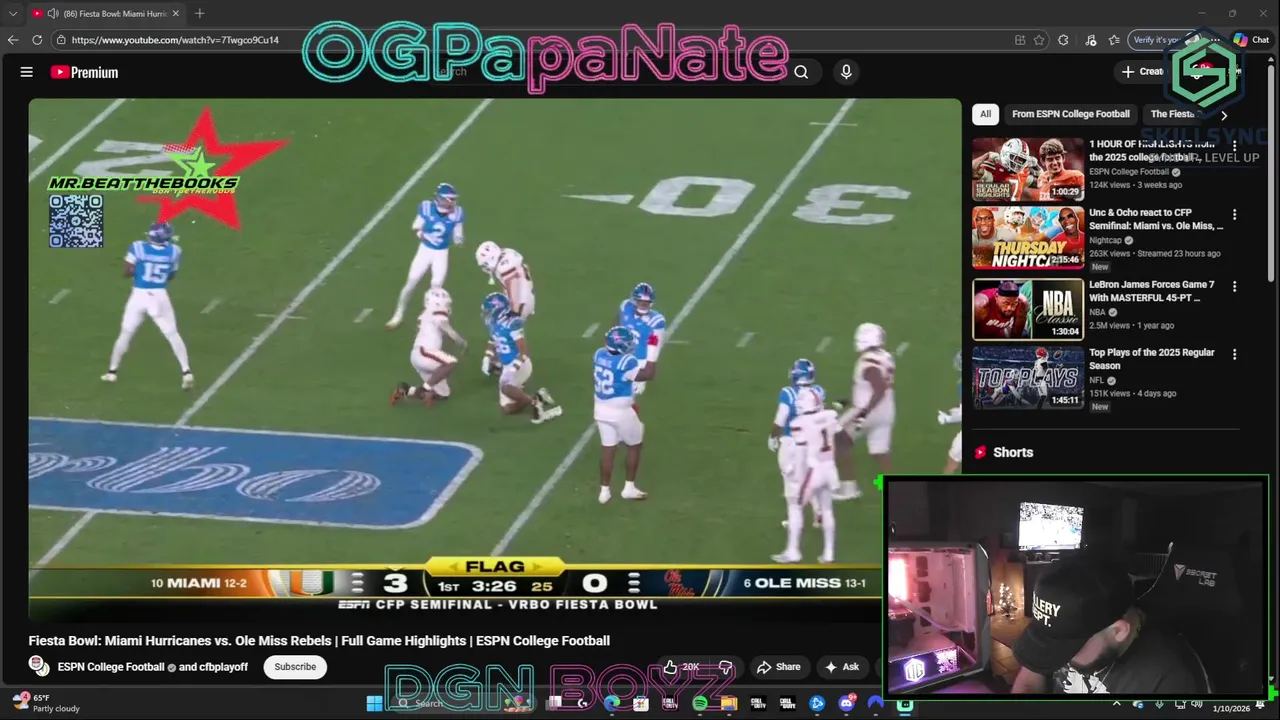Click the Fiesta Bowl video title text
This screenshot has height=720, width=1280.
click(x=319, y=641)
